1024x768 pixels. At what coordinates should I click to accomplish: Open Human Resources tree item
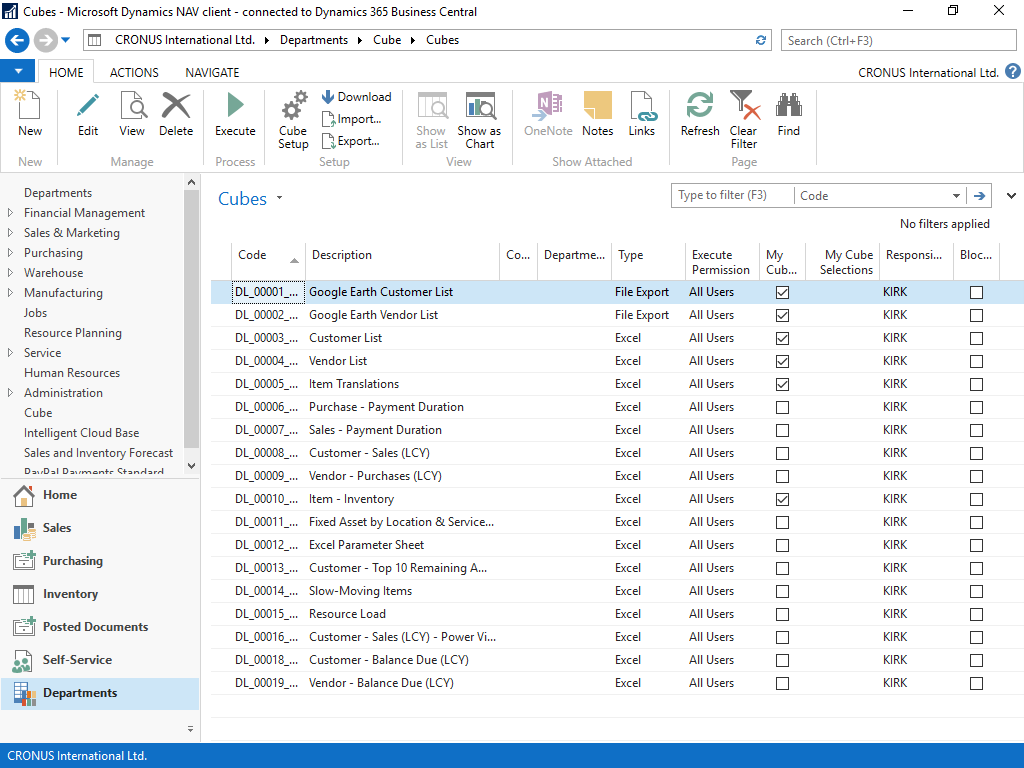(72, 373)
